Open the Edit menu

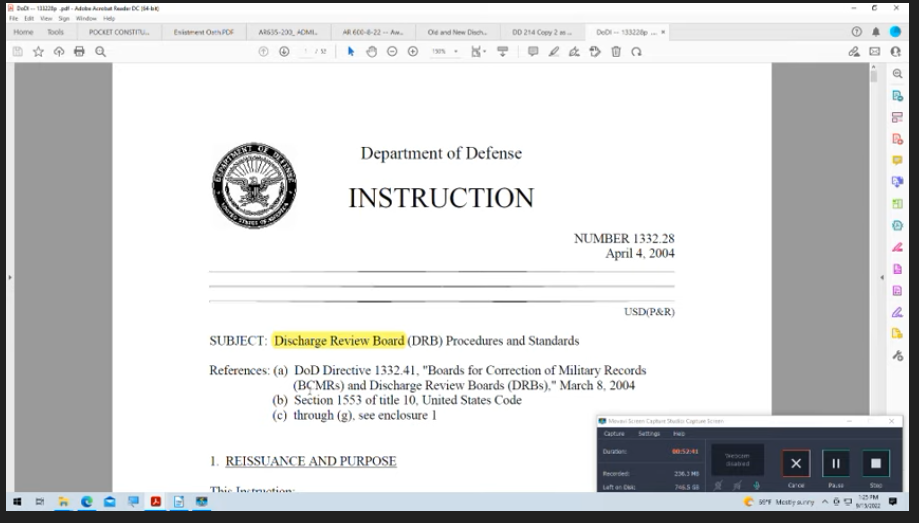29,18
